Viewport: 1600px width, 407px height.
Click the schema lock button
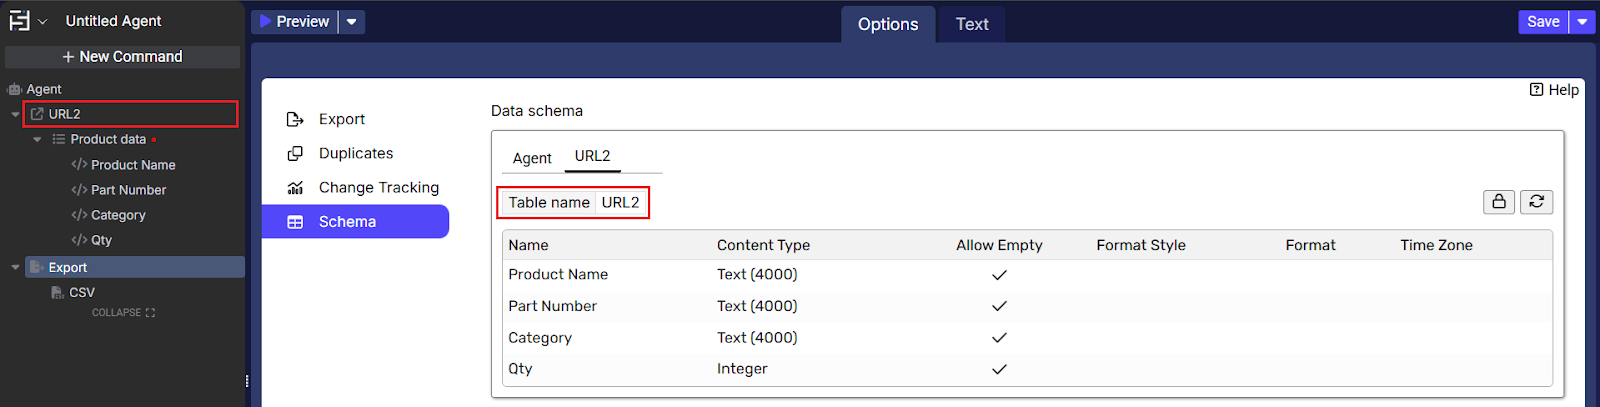point(1499,202)
